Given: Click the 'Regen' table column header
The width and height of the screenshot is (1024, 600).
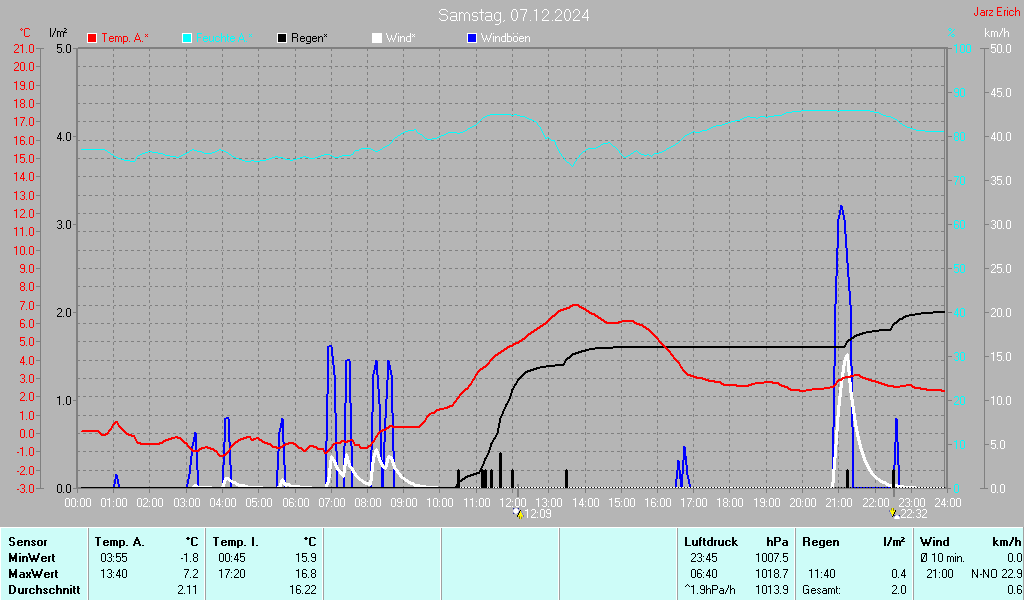Looking at the screenshot, I should (x=821, y=542).
